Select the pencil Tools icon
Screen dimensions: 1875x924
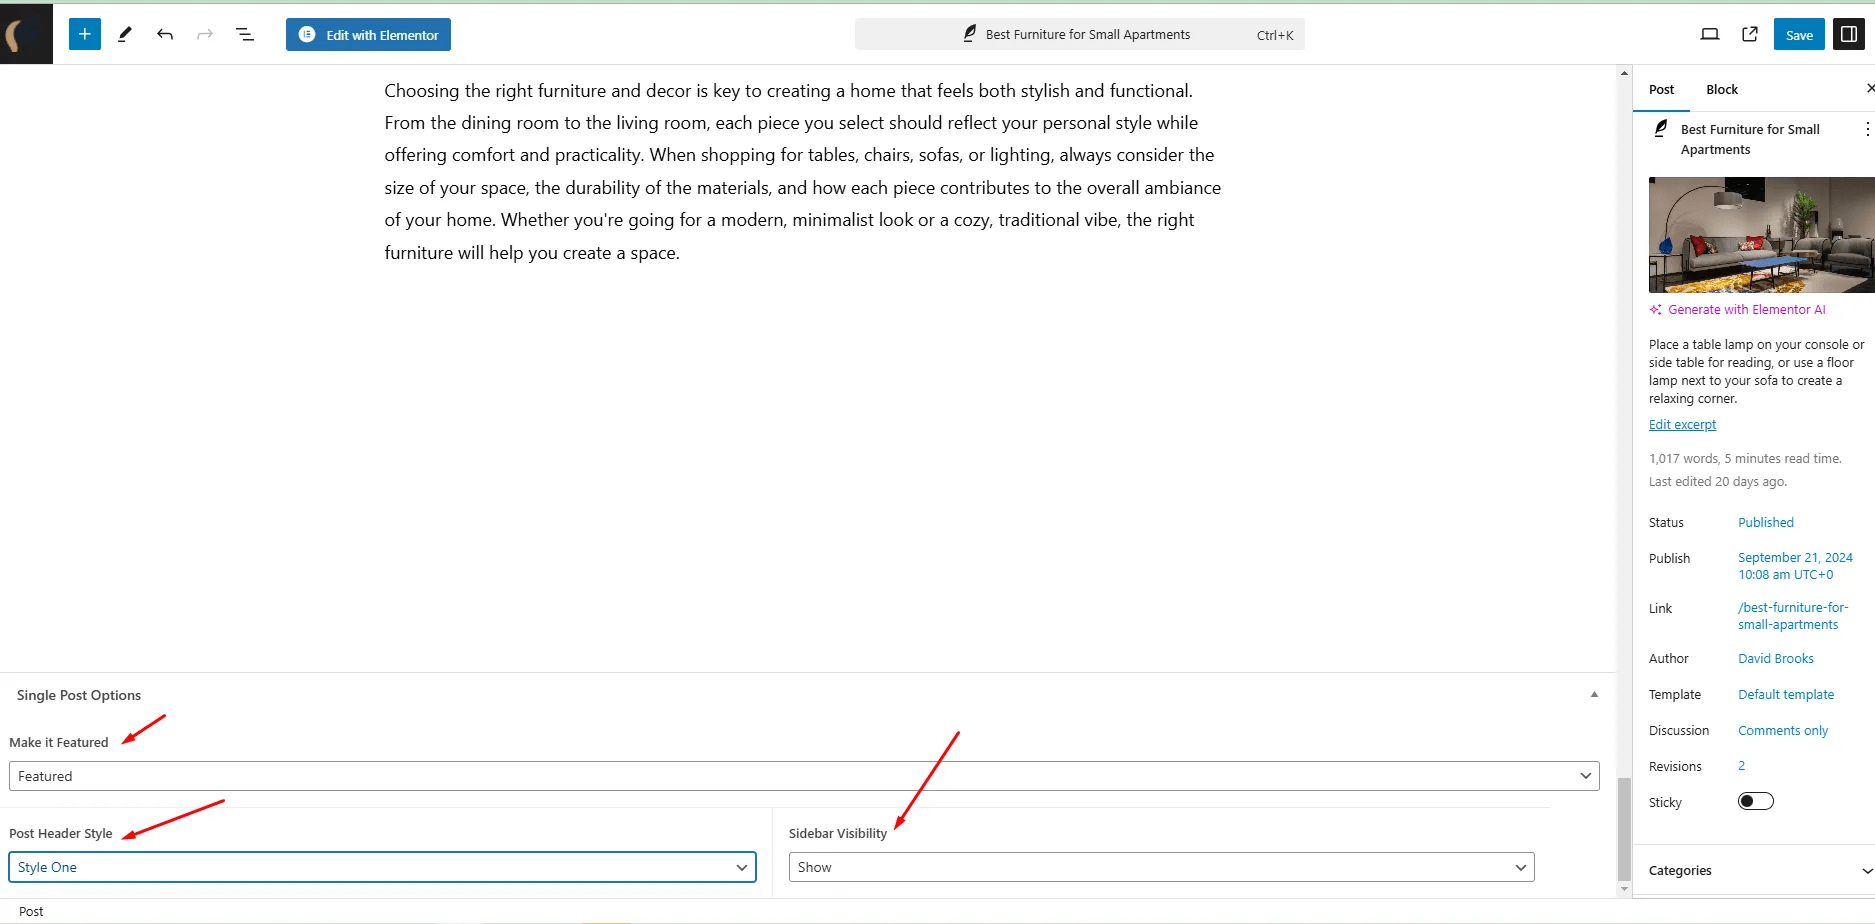125,34
